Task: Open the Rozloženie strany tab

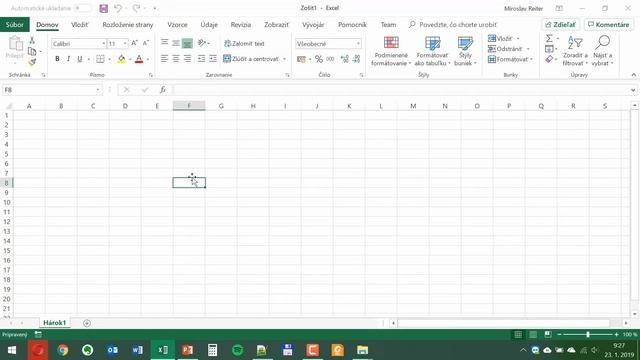Action: point(128,24)
